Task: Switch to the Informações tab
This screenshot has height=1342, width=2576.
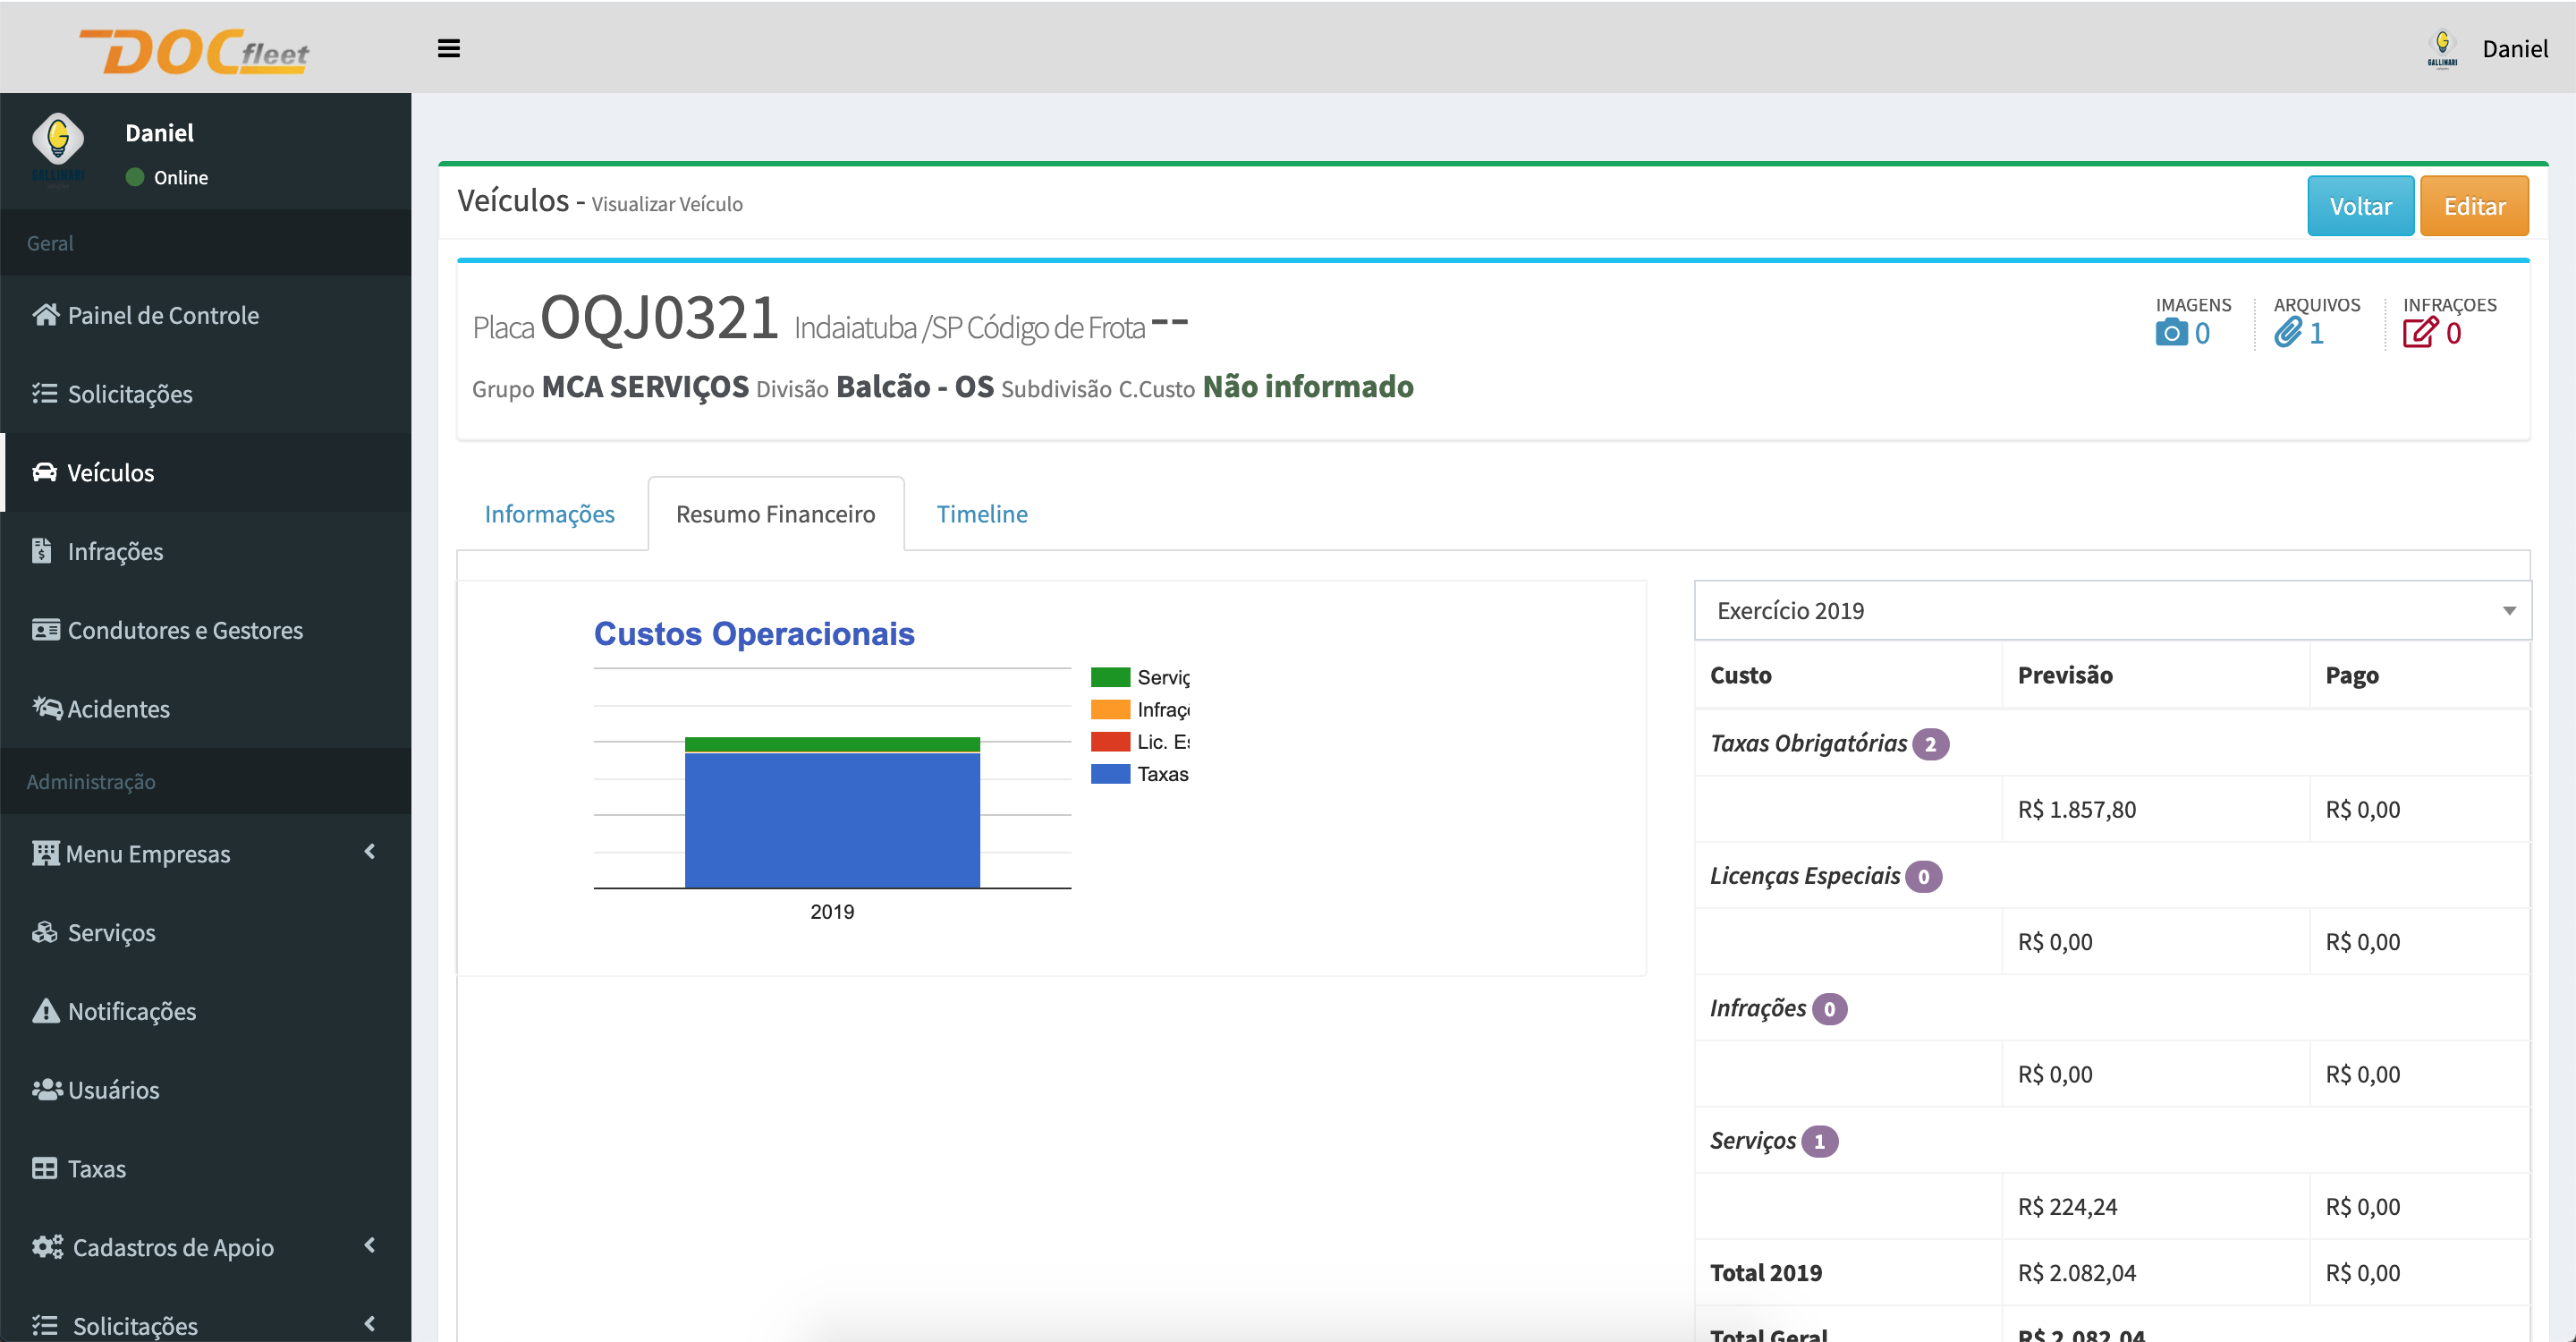Action: click(x=550, y=514)
